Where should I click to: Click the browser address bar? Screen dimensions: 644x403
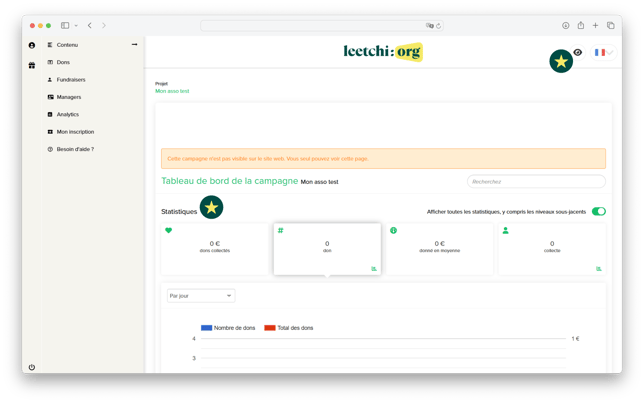pyautogui.click(x=322, y=25)
